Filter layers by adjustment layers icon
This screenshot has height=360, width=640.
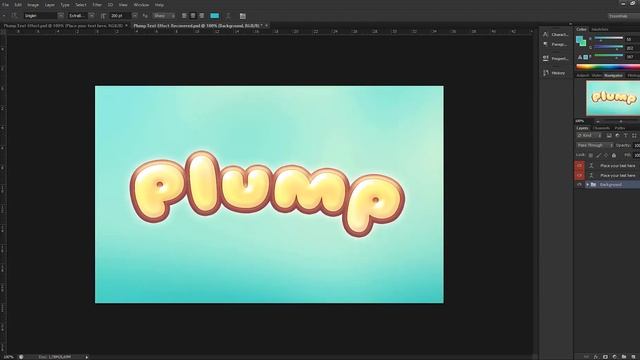point(617,136)
